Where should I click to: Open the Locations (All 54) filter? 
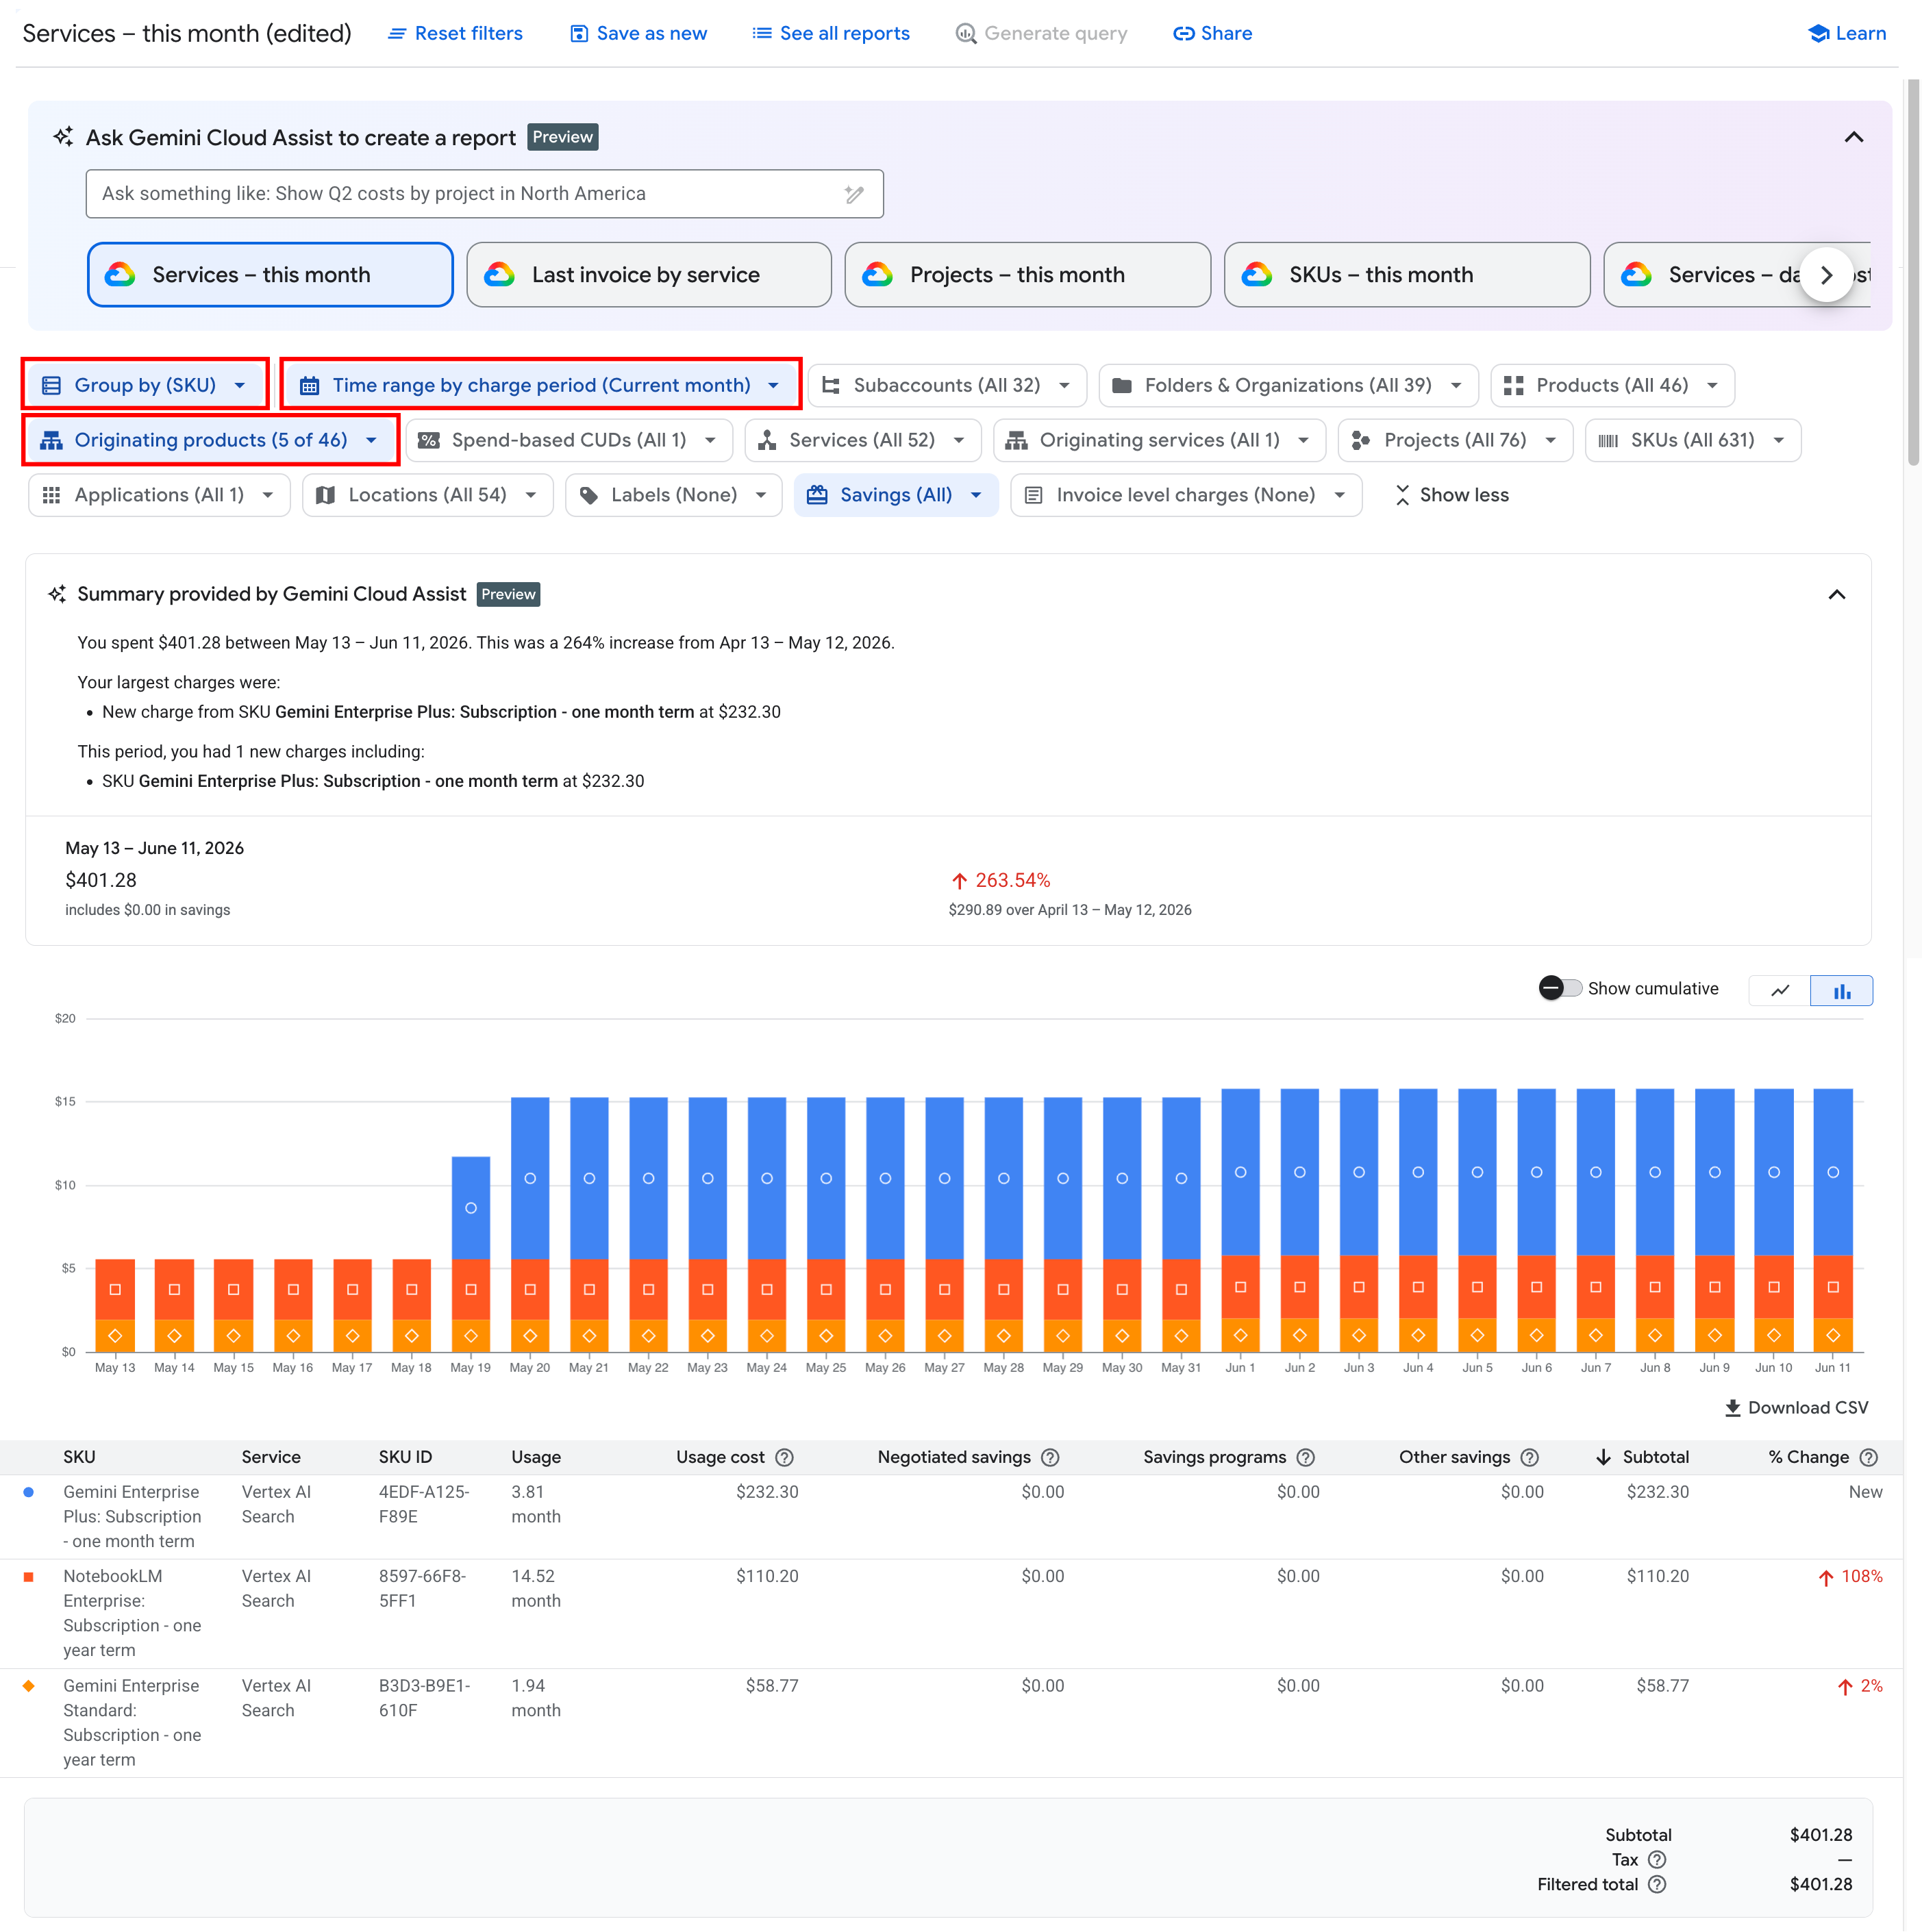(x=427, y=495)
